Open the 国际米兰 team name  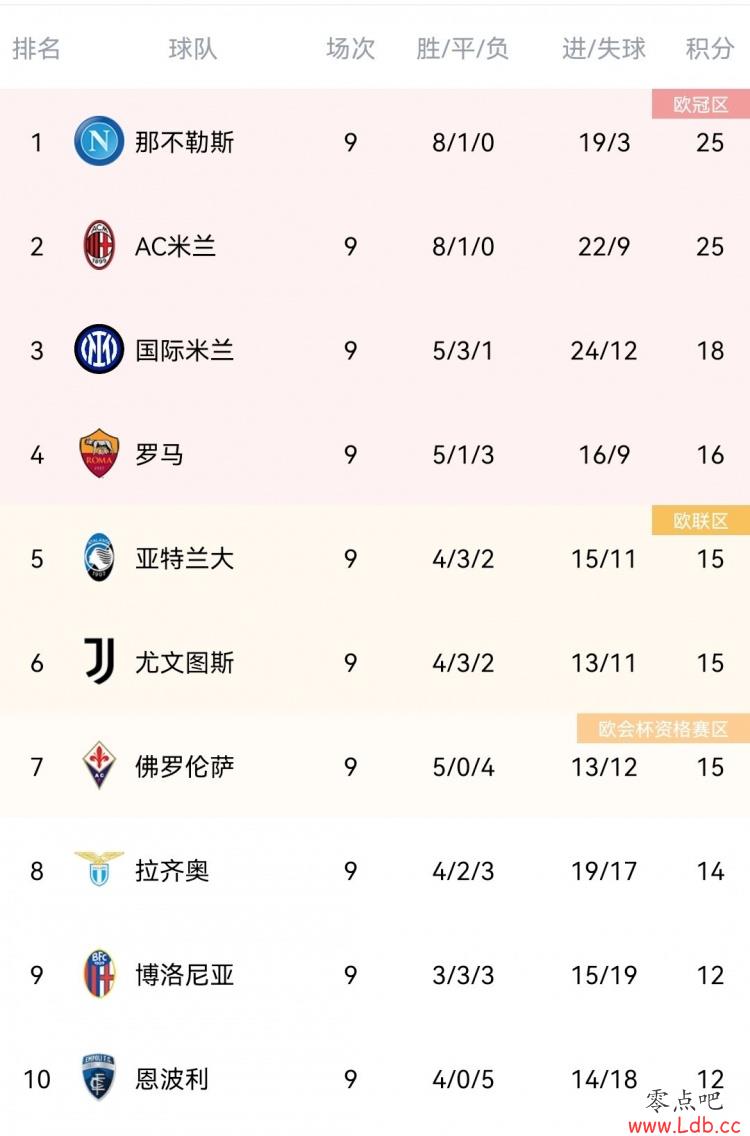(x=185, y=350)
